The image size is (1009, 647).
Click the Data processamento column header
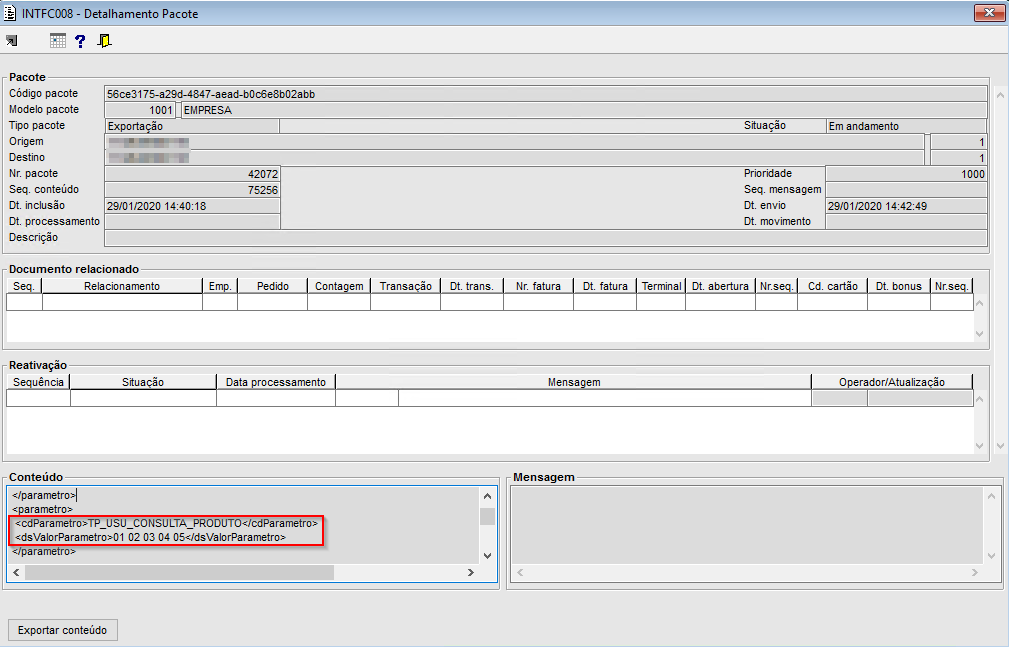pos(276,382)
